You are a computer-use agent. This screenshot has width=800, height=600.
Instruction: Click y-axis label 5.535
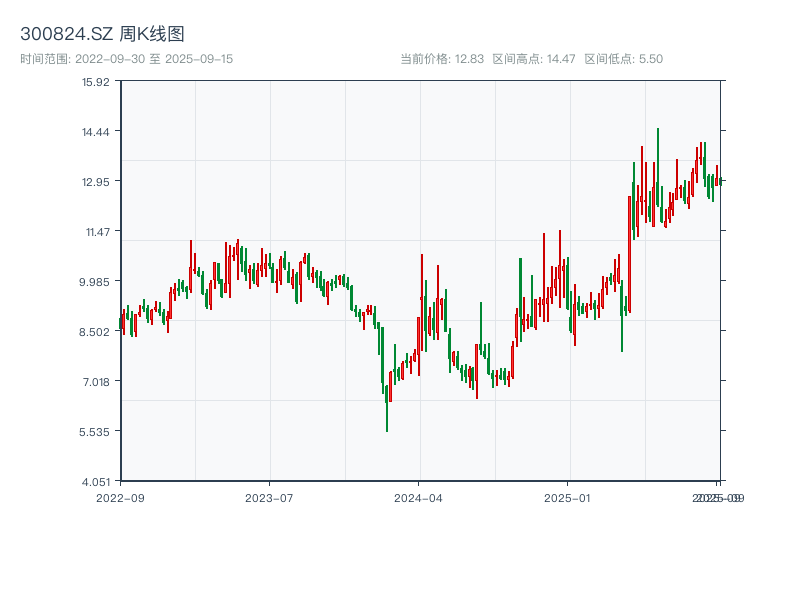pos(94,432)
